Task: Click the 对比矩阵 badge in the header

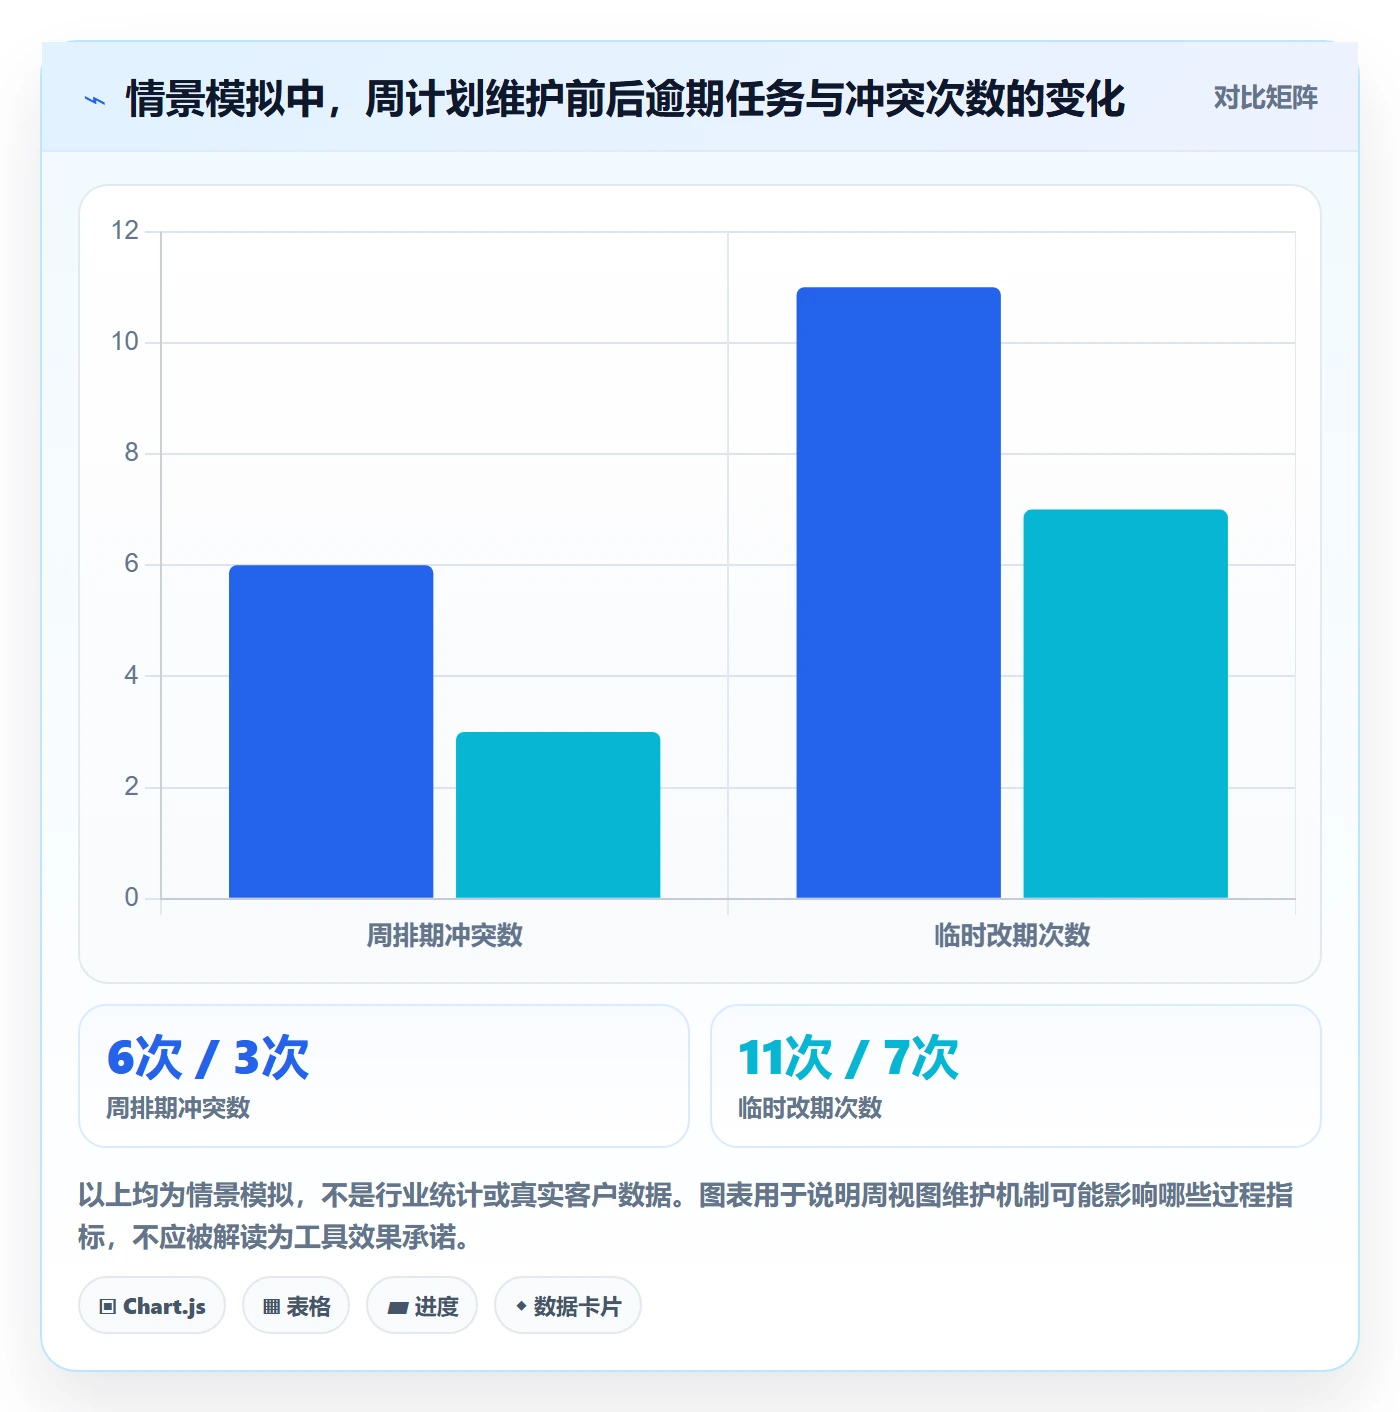Action: [1265, 98]
